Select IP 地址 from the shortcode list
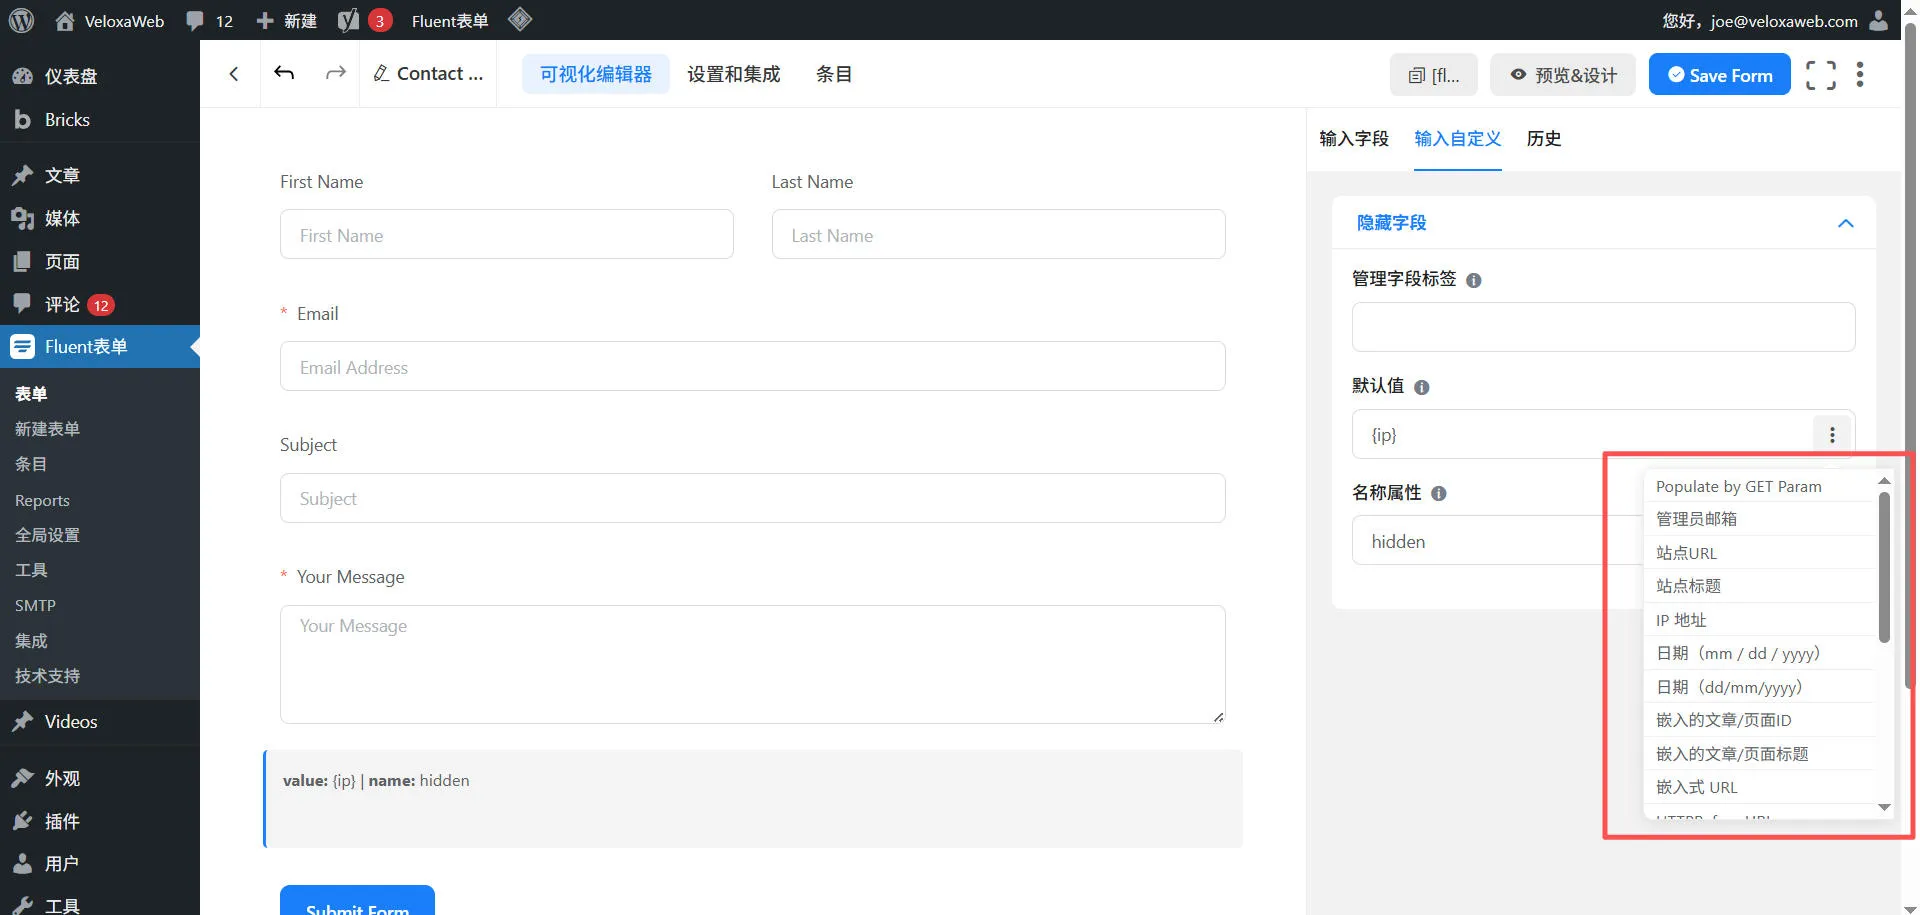Image resolution: width=1920 pixels, height=915 pixels. pos(1681,620)
